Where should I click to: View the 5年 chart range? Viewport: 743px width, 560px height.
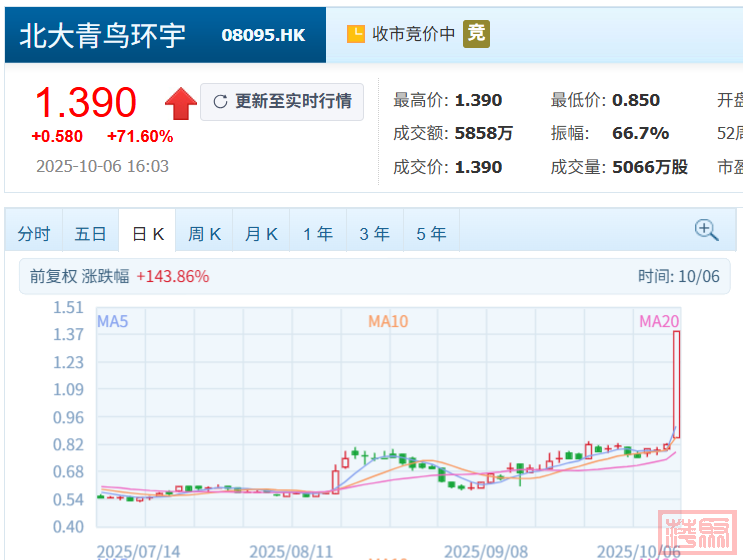(431, 234)
